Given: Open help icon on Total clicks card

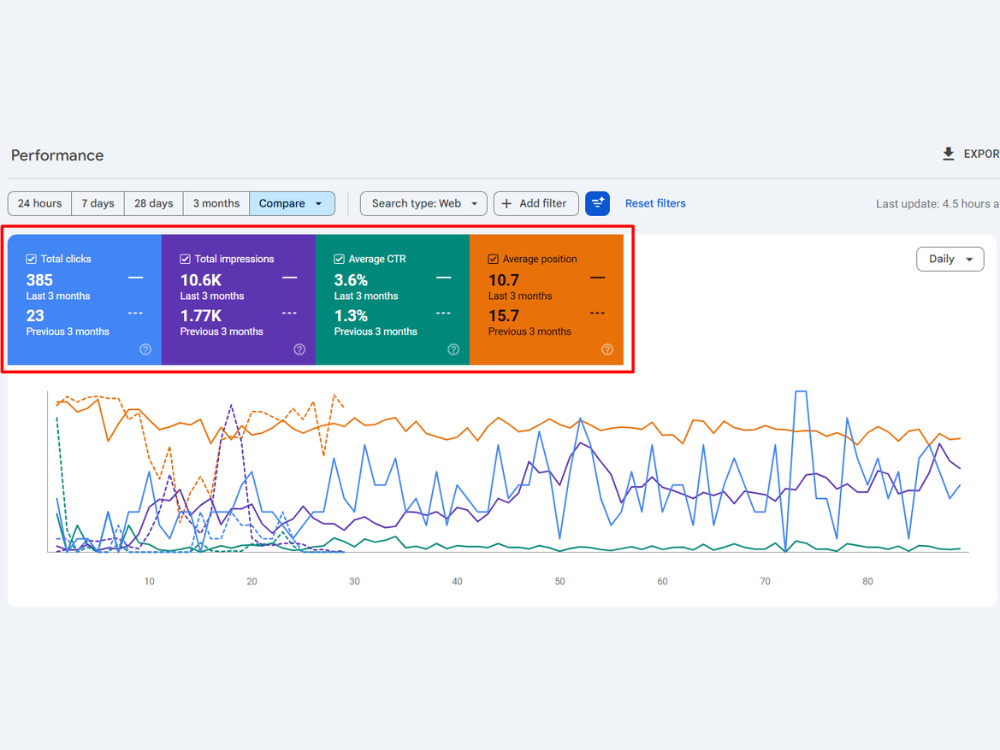Looking at the screenshot, I should point(145,349).
